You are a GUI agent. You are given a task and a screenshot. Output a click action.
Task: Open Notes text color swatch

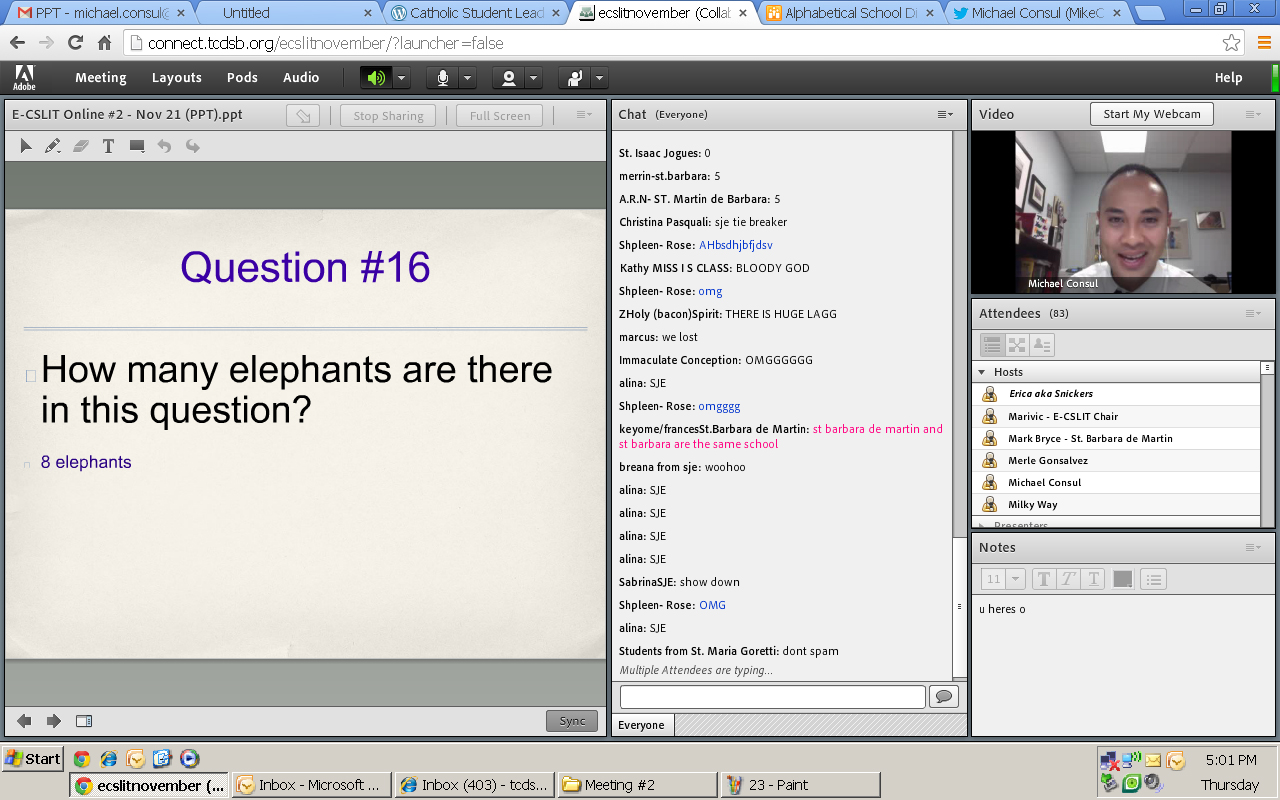[1122, 579]
